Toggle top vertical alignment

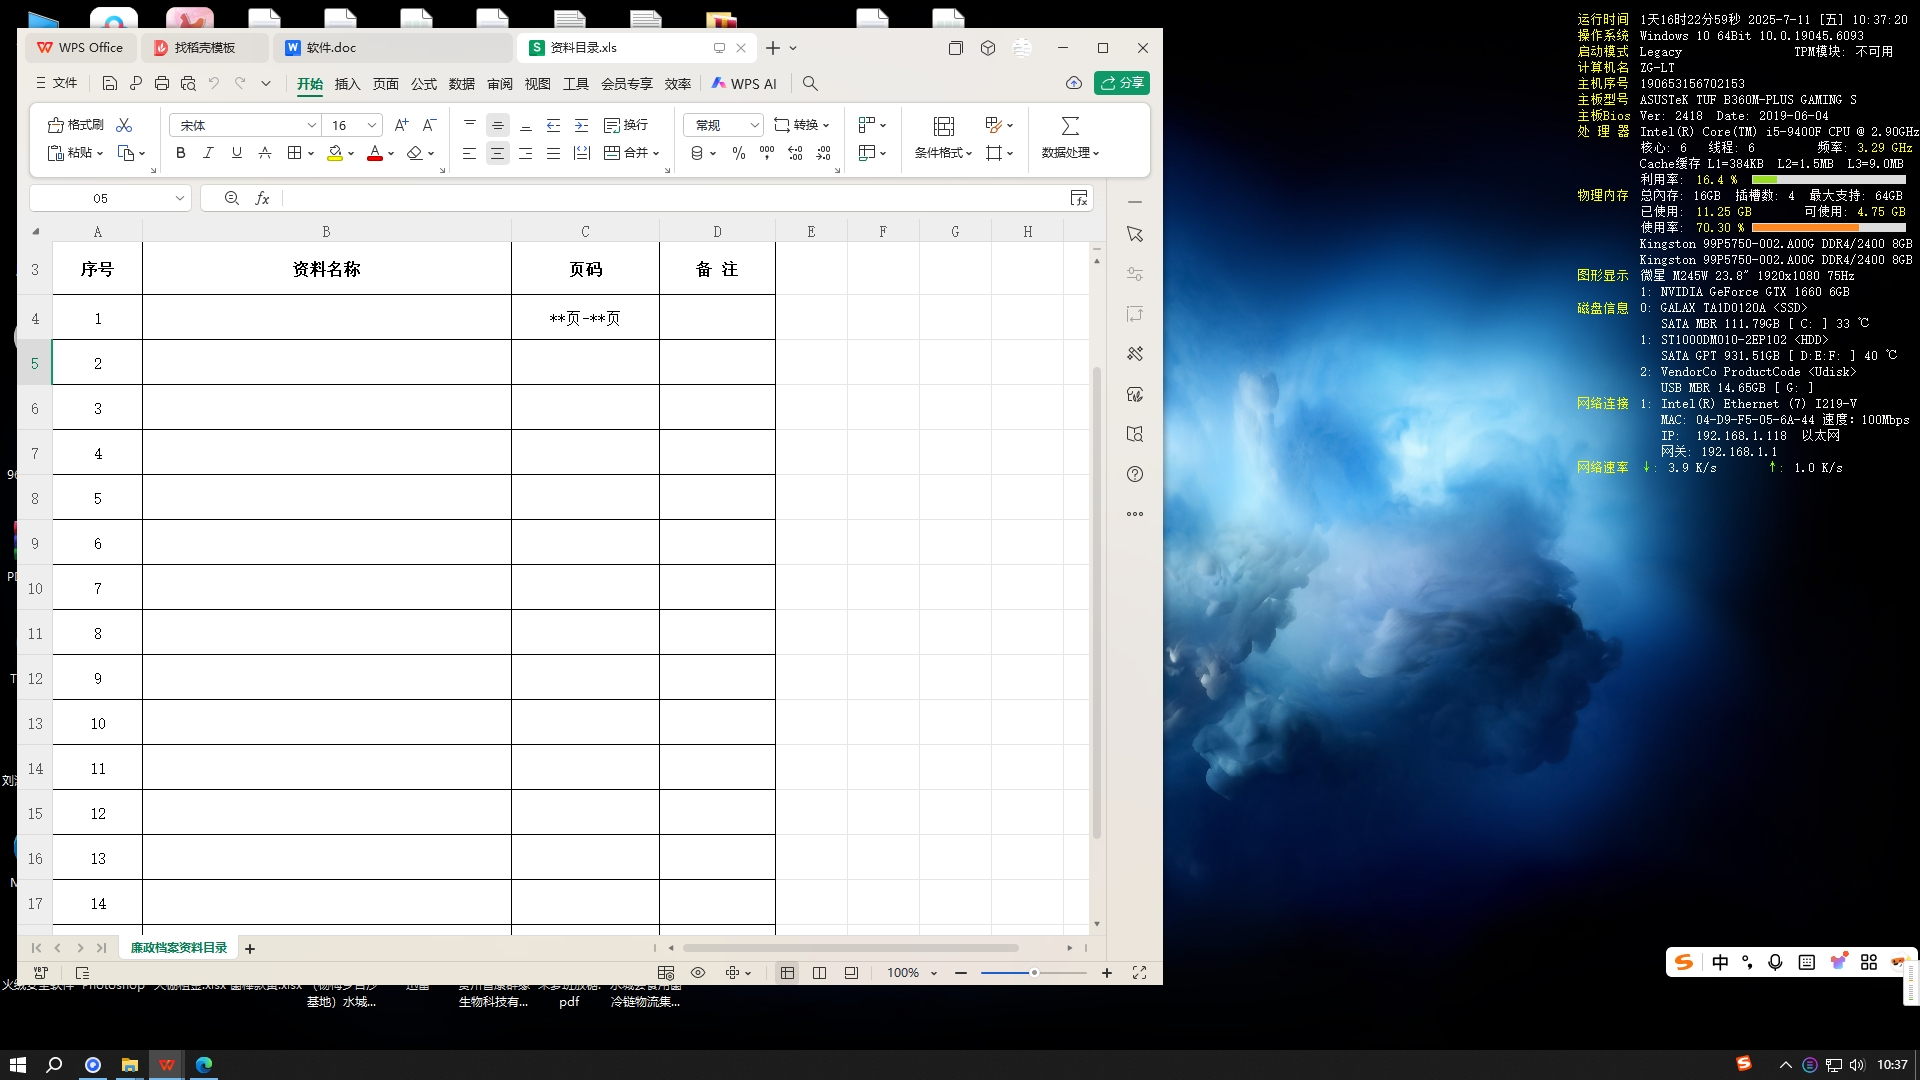[470, 125]
